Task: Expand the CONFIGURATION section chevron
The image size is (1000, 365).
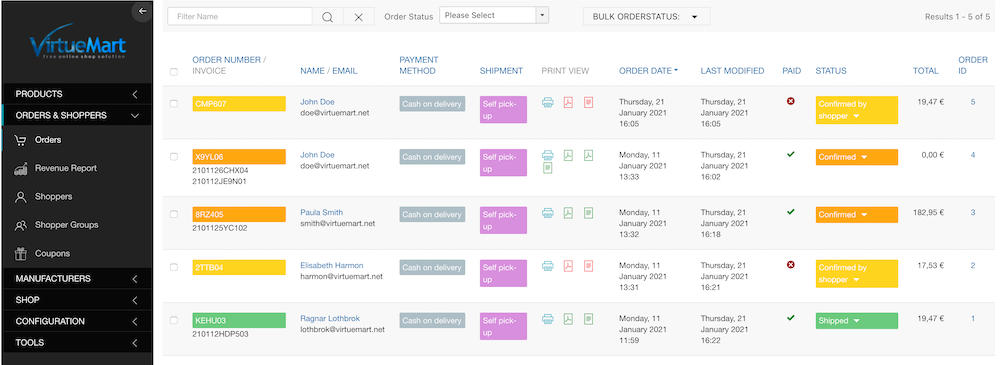Action: coord(135,322)
